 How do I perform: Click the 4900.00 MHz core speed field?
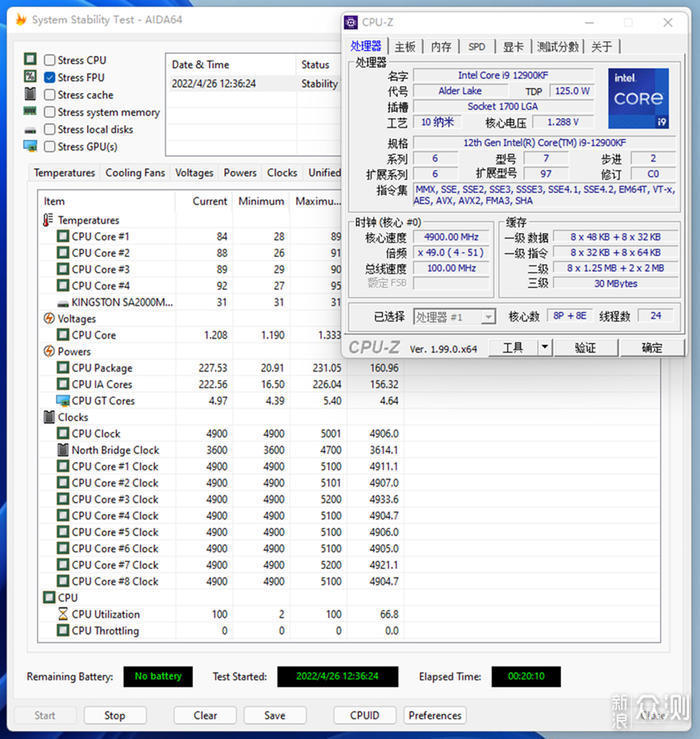(451, 237)
